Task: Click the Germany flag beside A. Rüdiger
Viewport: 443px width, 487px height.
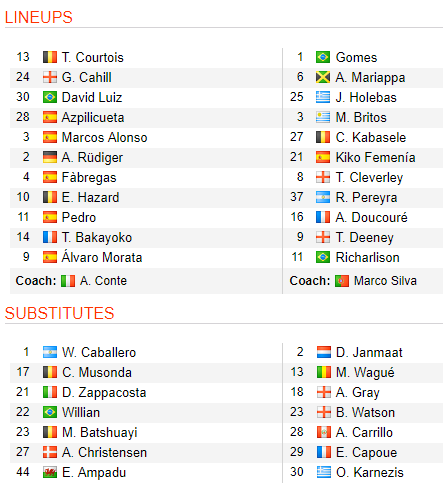Action: tap(50, 157)
